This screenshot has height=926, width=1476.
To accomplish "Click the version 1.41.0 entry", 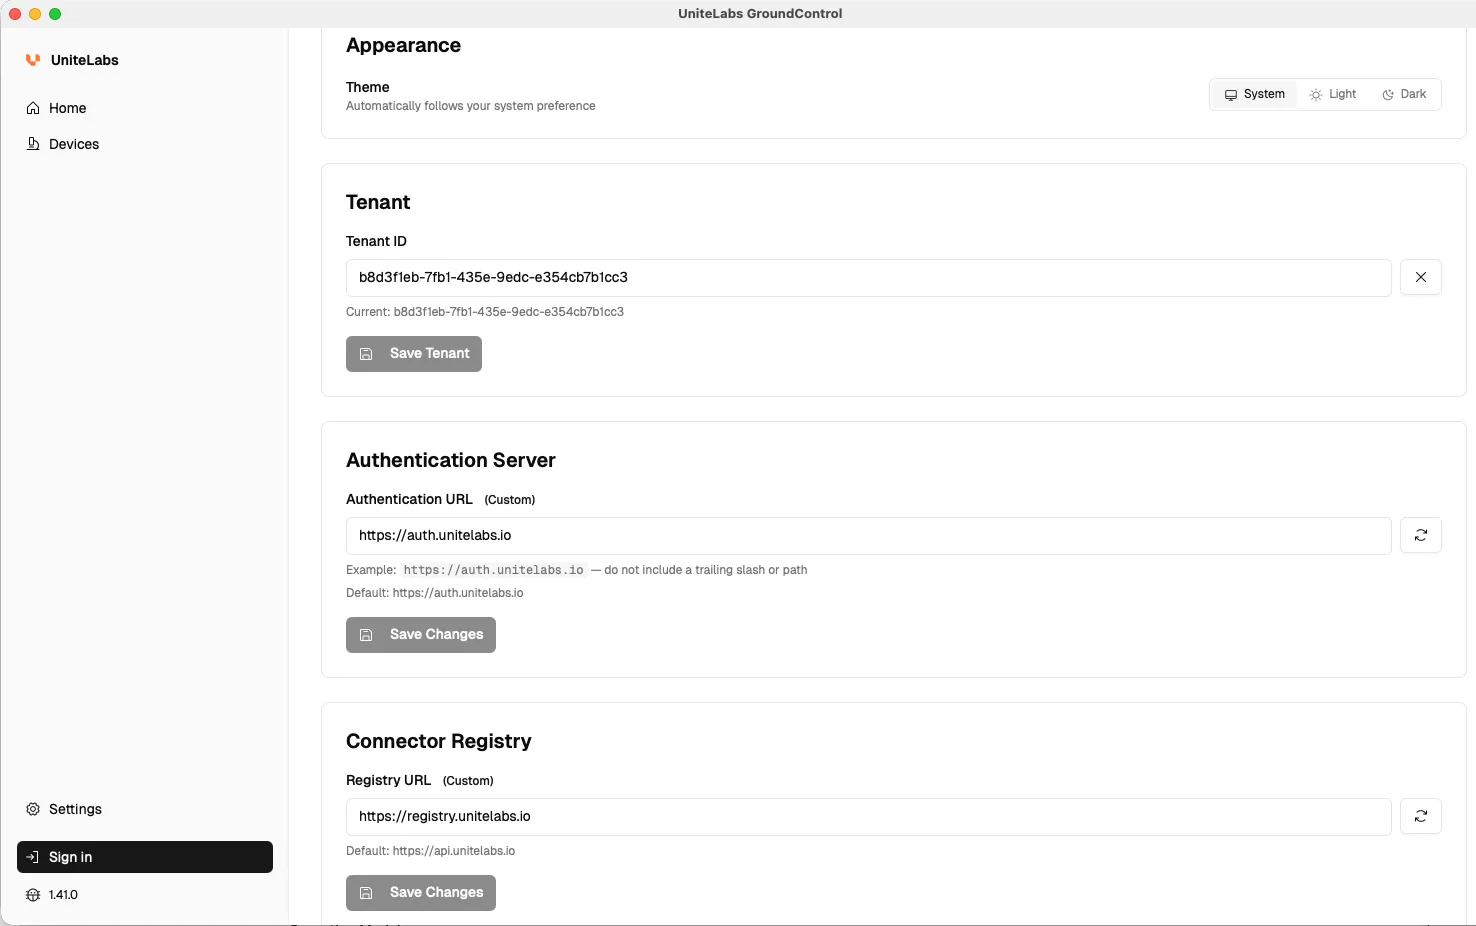I will tap(52, 895).
